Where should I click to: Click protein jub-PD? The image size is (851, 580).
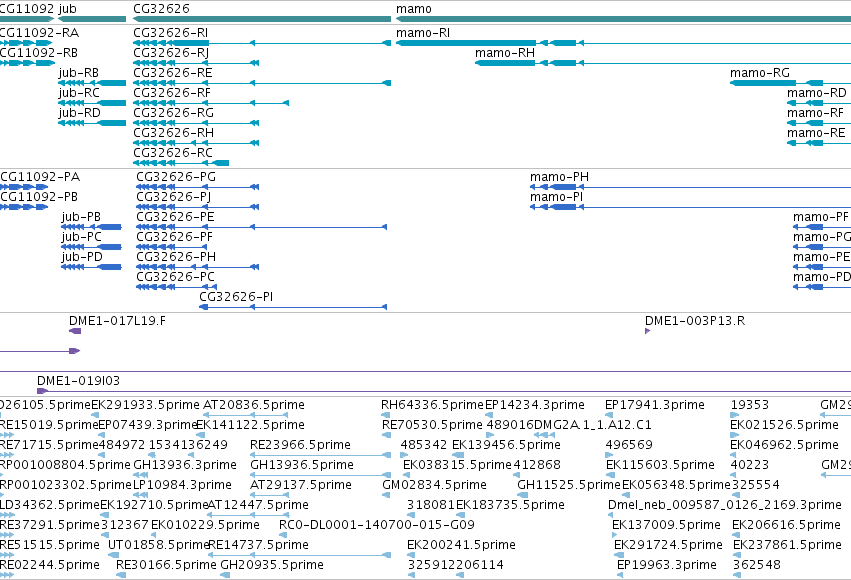coord(82,257)
